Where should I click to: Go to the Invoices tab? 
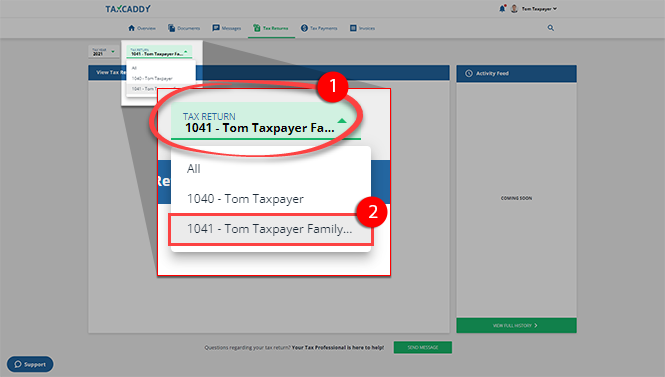click(x=362, y=28)
